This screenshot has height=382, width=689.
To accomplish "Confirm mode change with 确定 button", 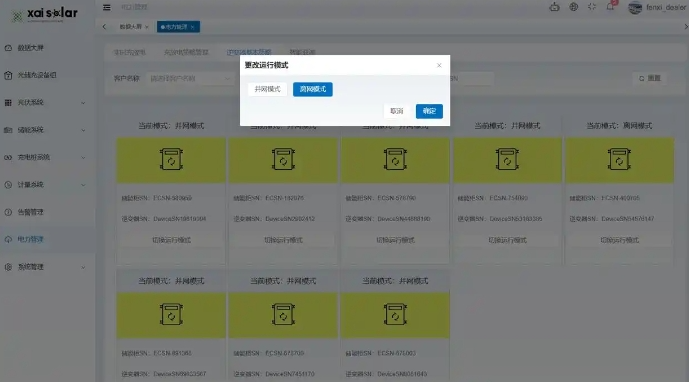I will [429, 111].
